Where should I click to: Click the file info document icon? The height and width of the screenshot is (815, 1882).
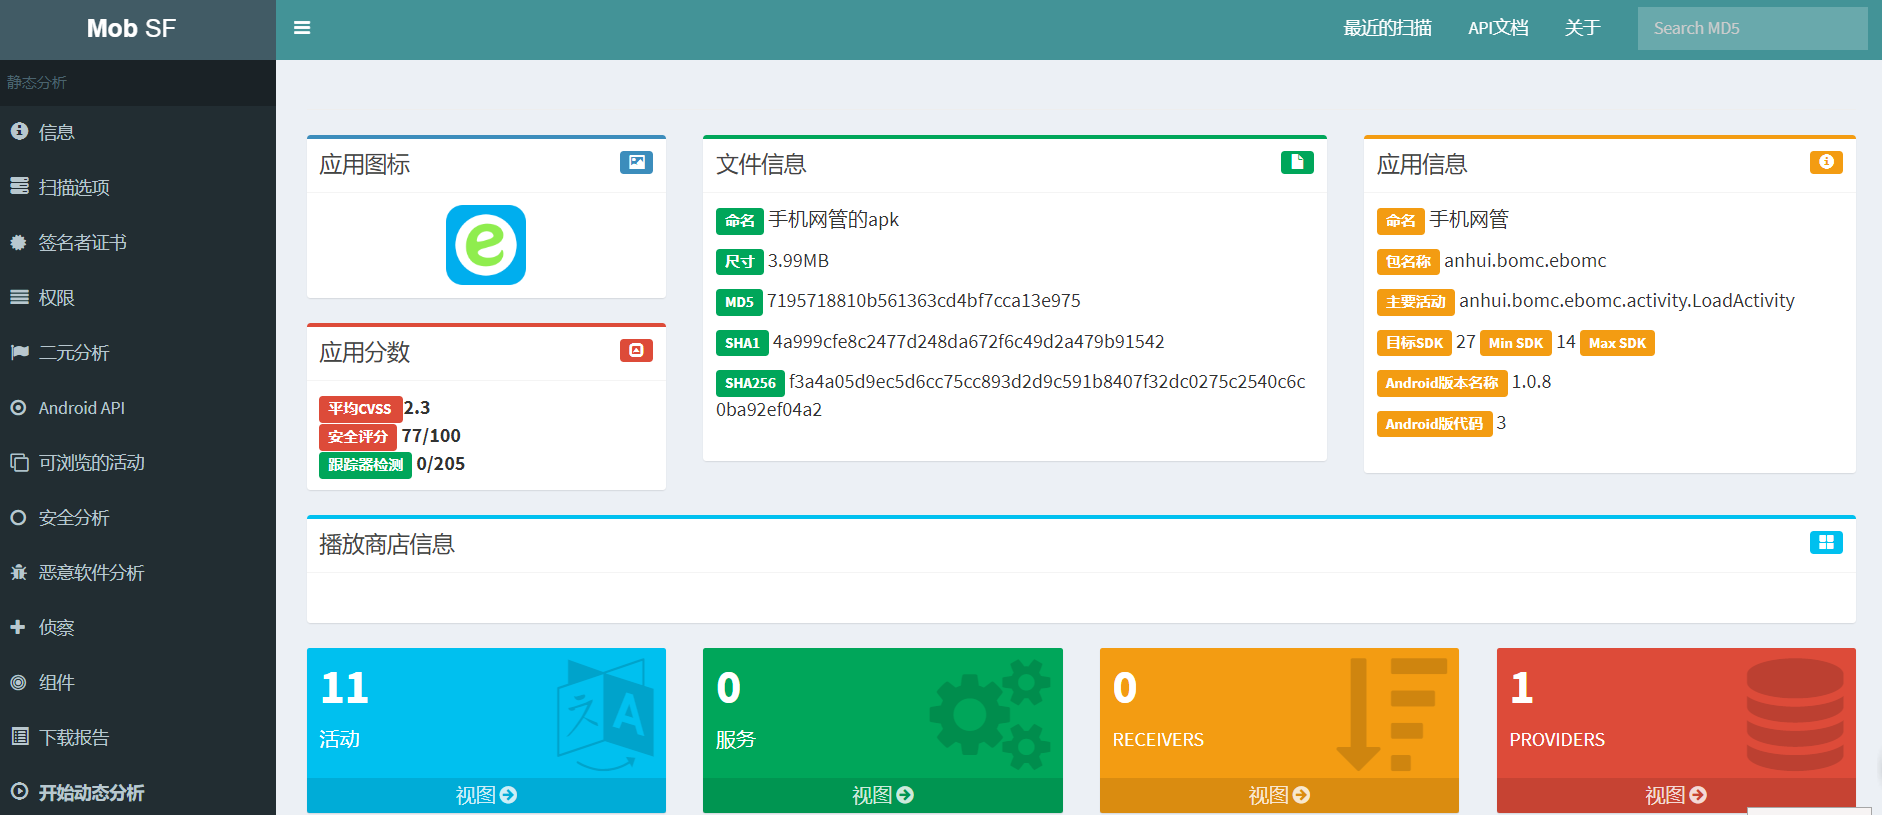point(1297,162)
